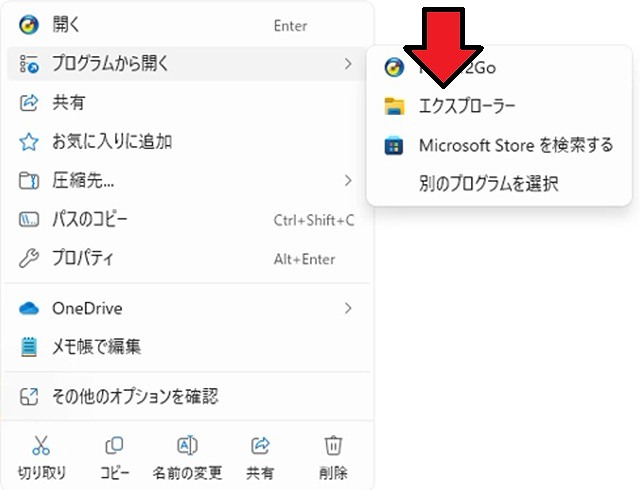Screen dimensions: 640x490
Task: Open その他のオプションを確認 entry
Action: (x=135, y=396)
